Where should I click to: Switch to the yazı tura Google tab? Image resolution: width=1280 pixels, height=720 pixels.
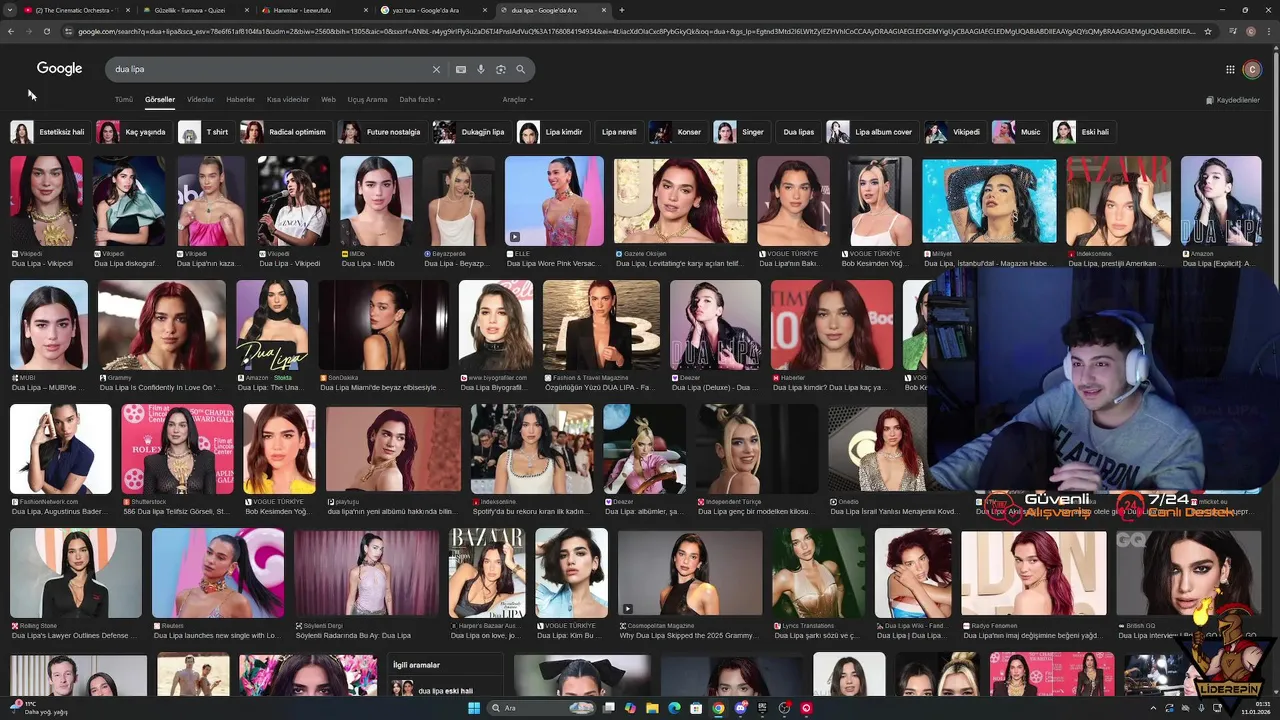pos(433,10)
